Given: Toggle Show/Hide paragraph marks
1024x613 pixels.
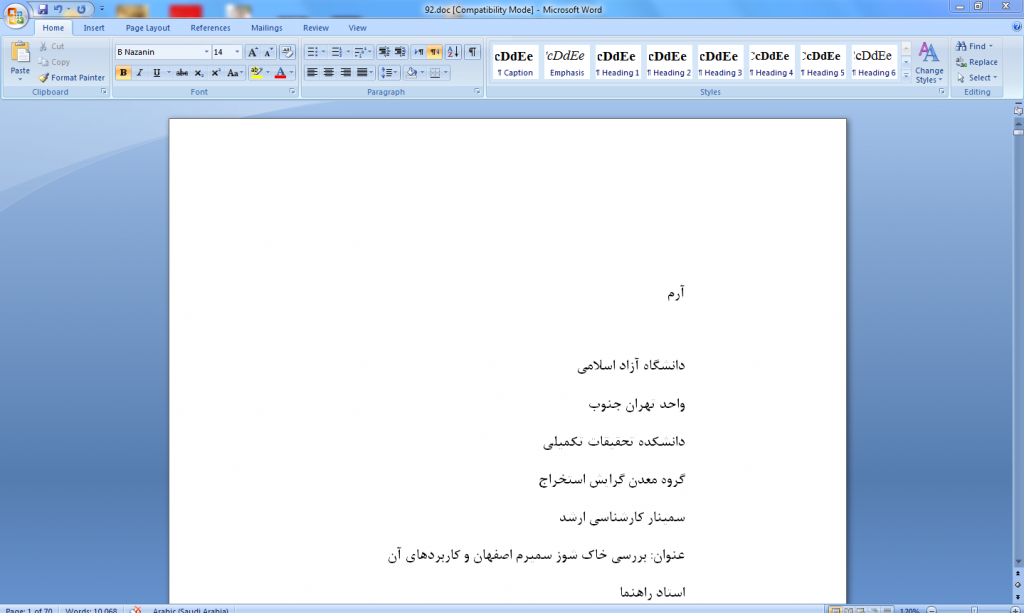Looking at the screenshot, I should pos(472,52).
